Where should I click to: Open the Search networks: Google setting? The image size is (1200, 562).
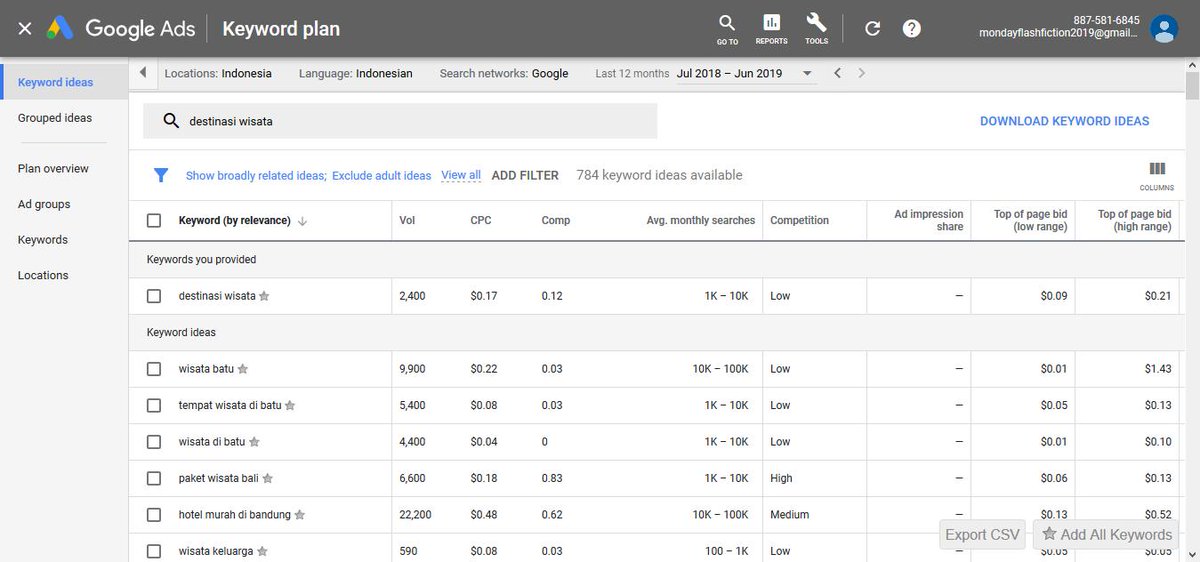[x=504, y=73]
